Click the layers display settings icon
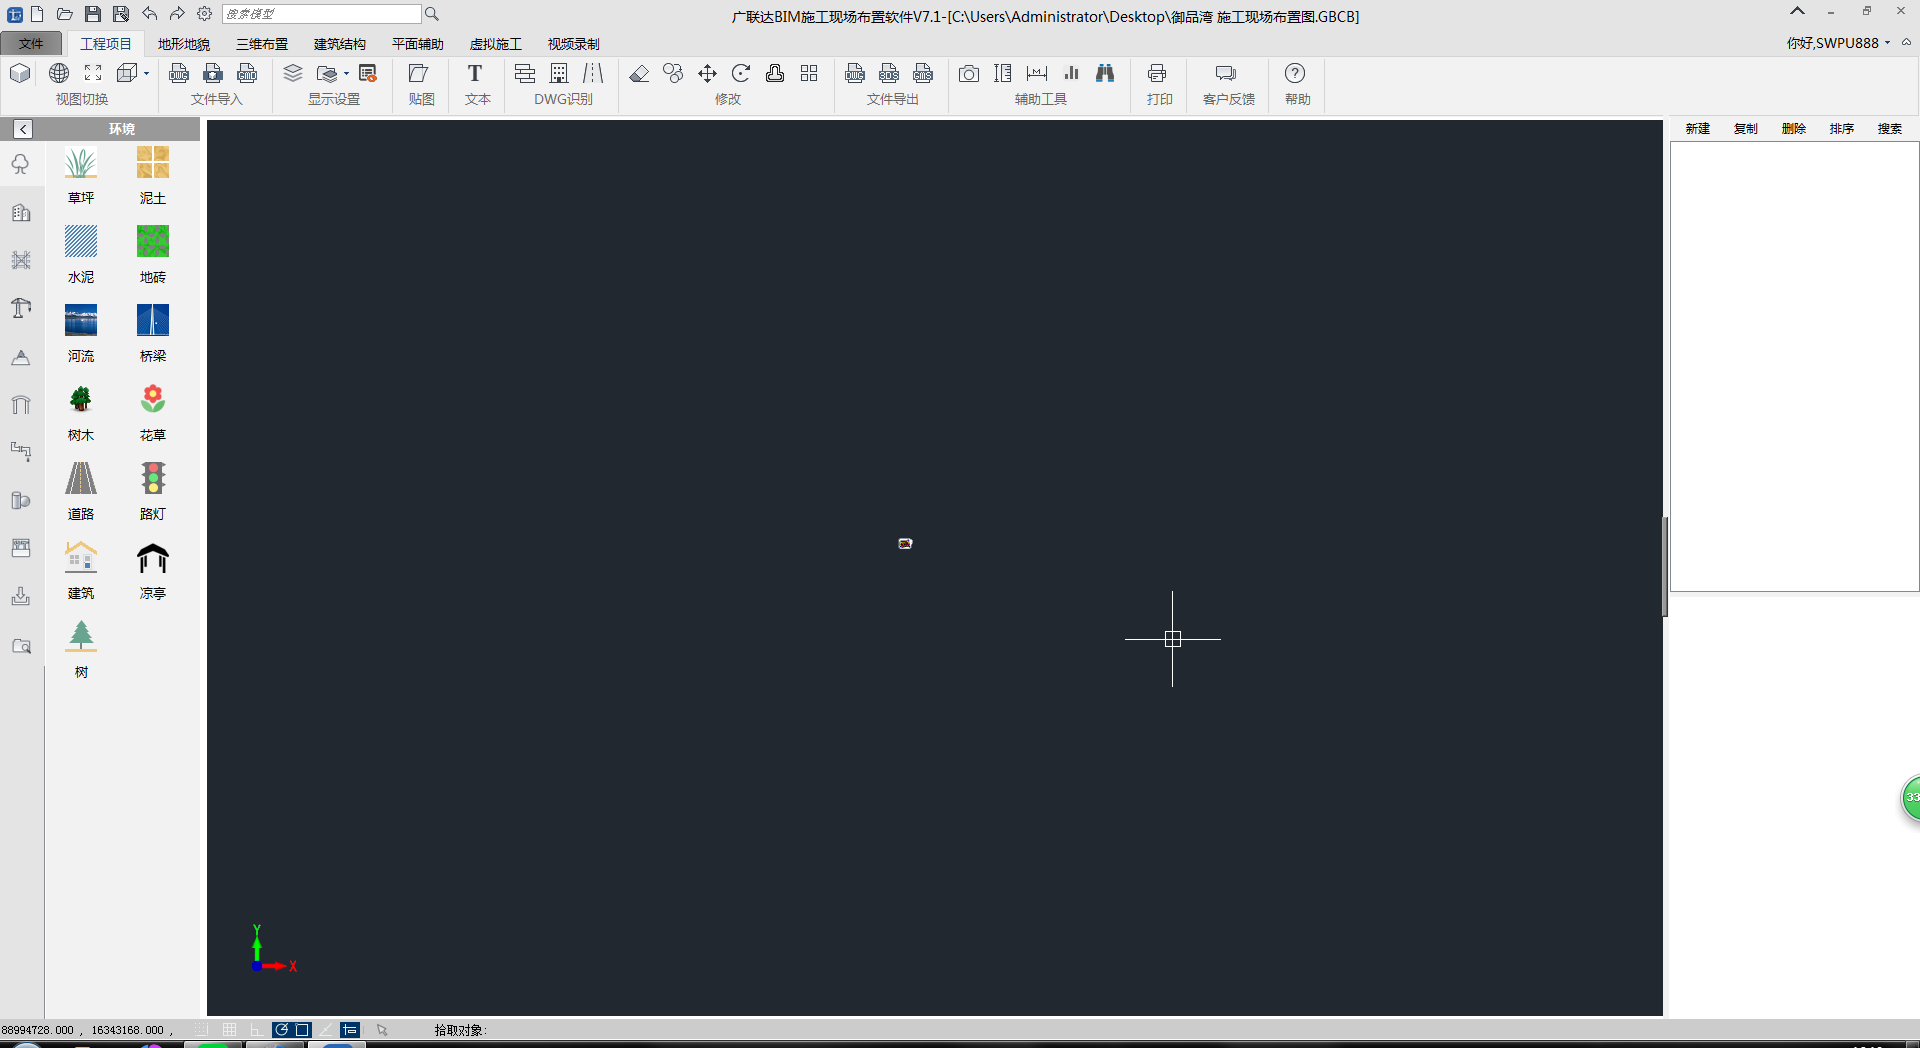Viewport: 1920px width, 1048px height. point(293,73)
